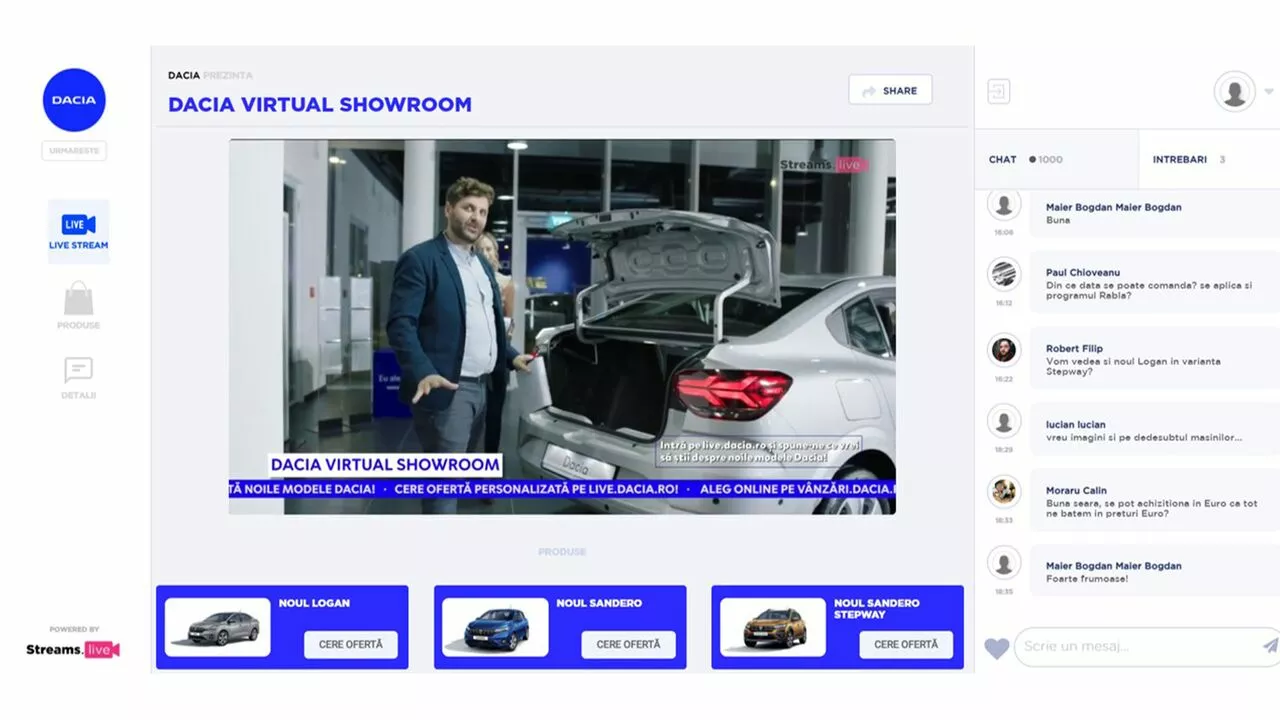Click the Streams.live powered-by logo

point(73,649)
